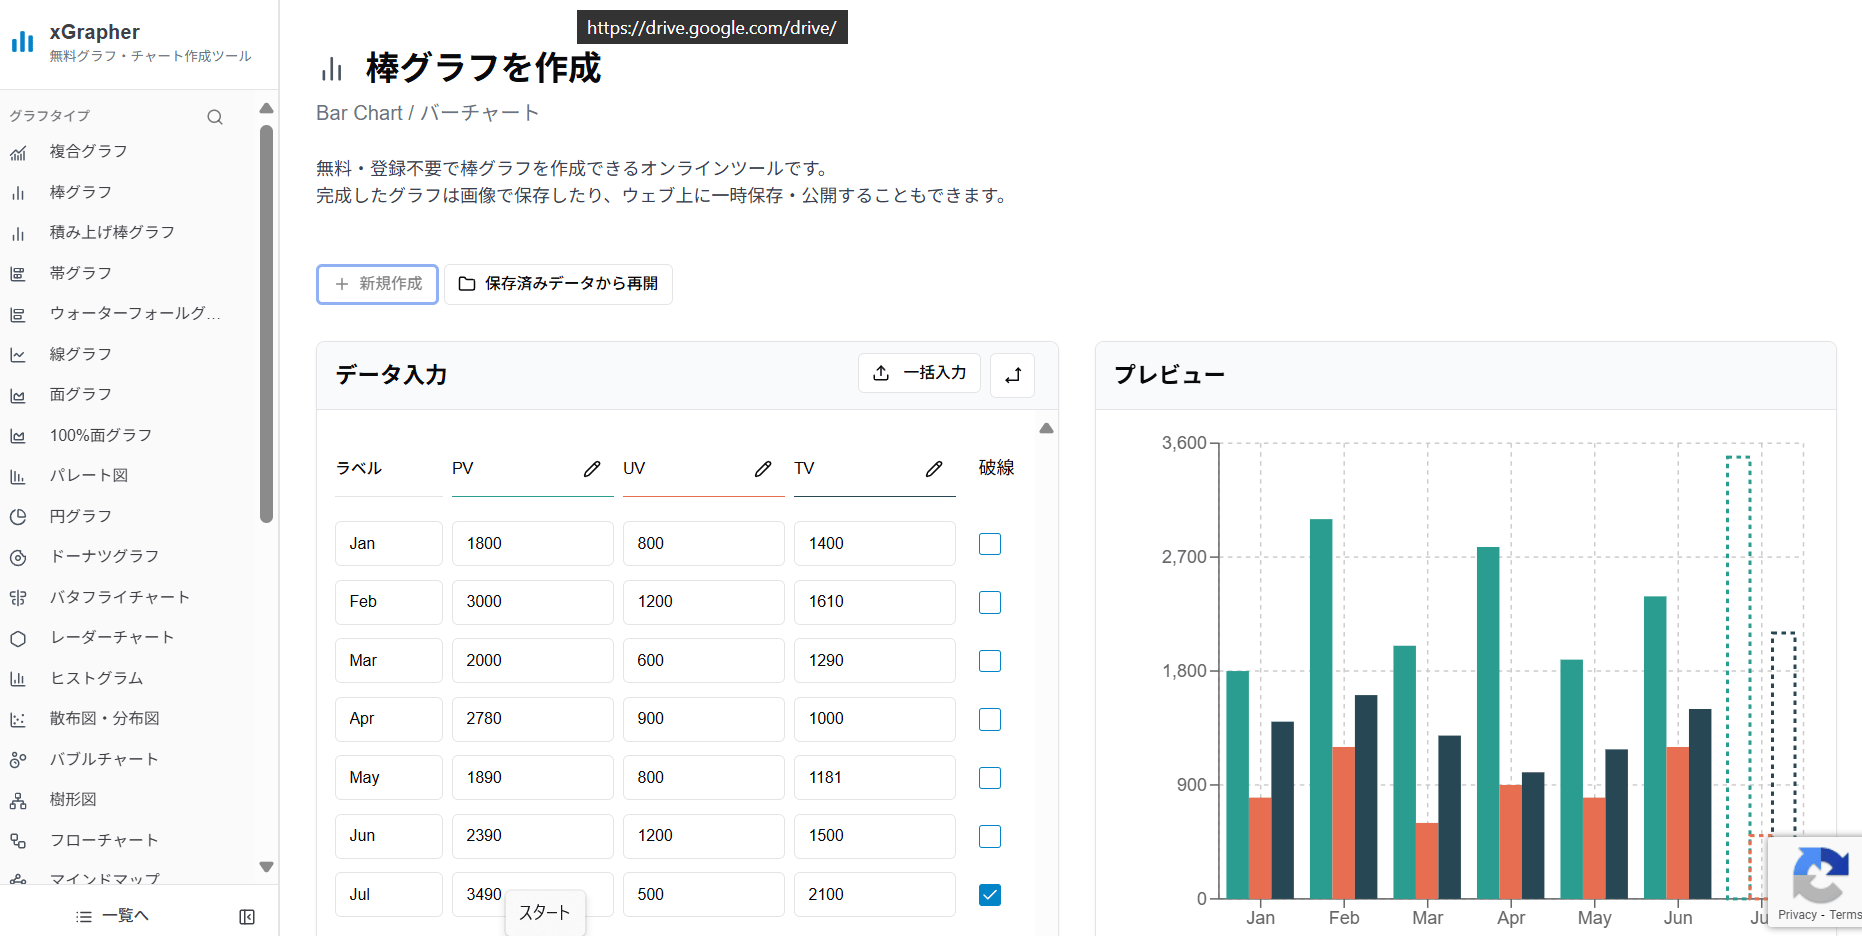1862x936 pixels.
Task: Open the ヒストグラム chart type
Action: (x=96, y=678)
